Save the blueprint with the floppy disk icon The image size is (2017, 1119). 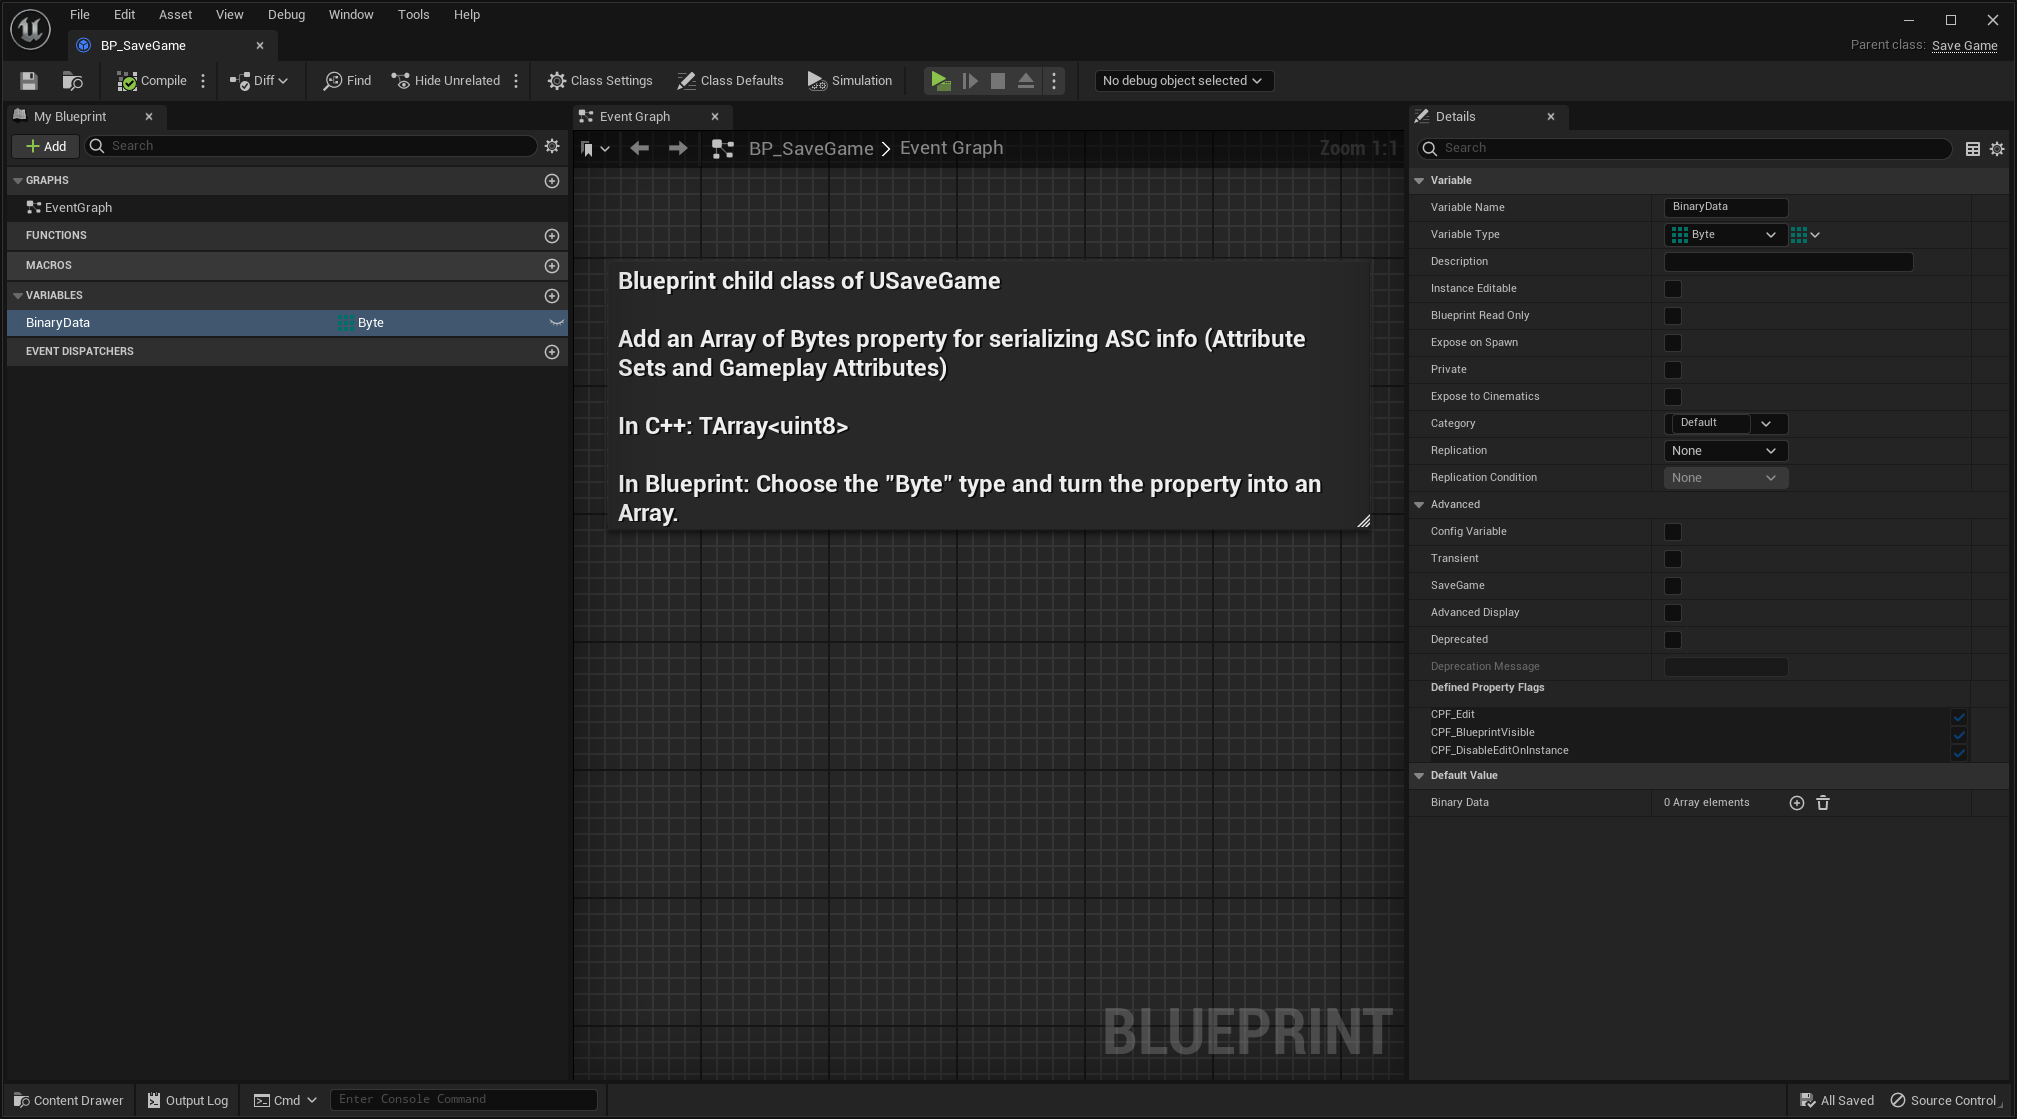29,81
